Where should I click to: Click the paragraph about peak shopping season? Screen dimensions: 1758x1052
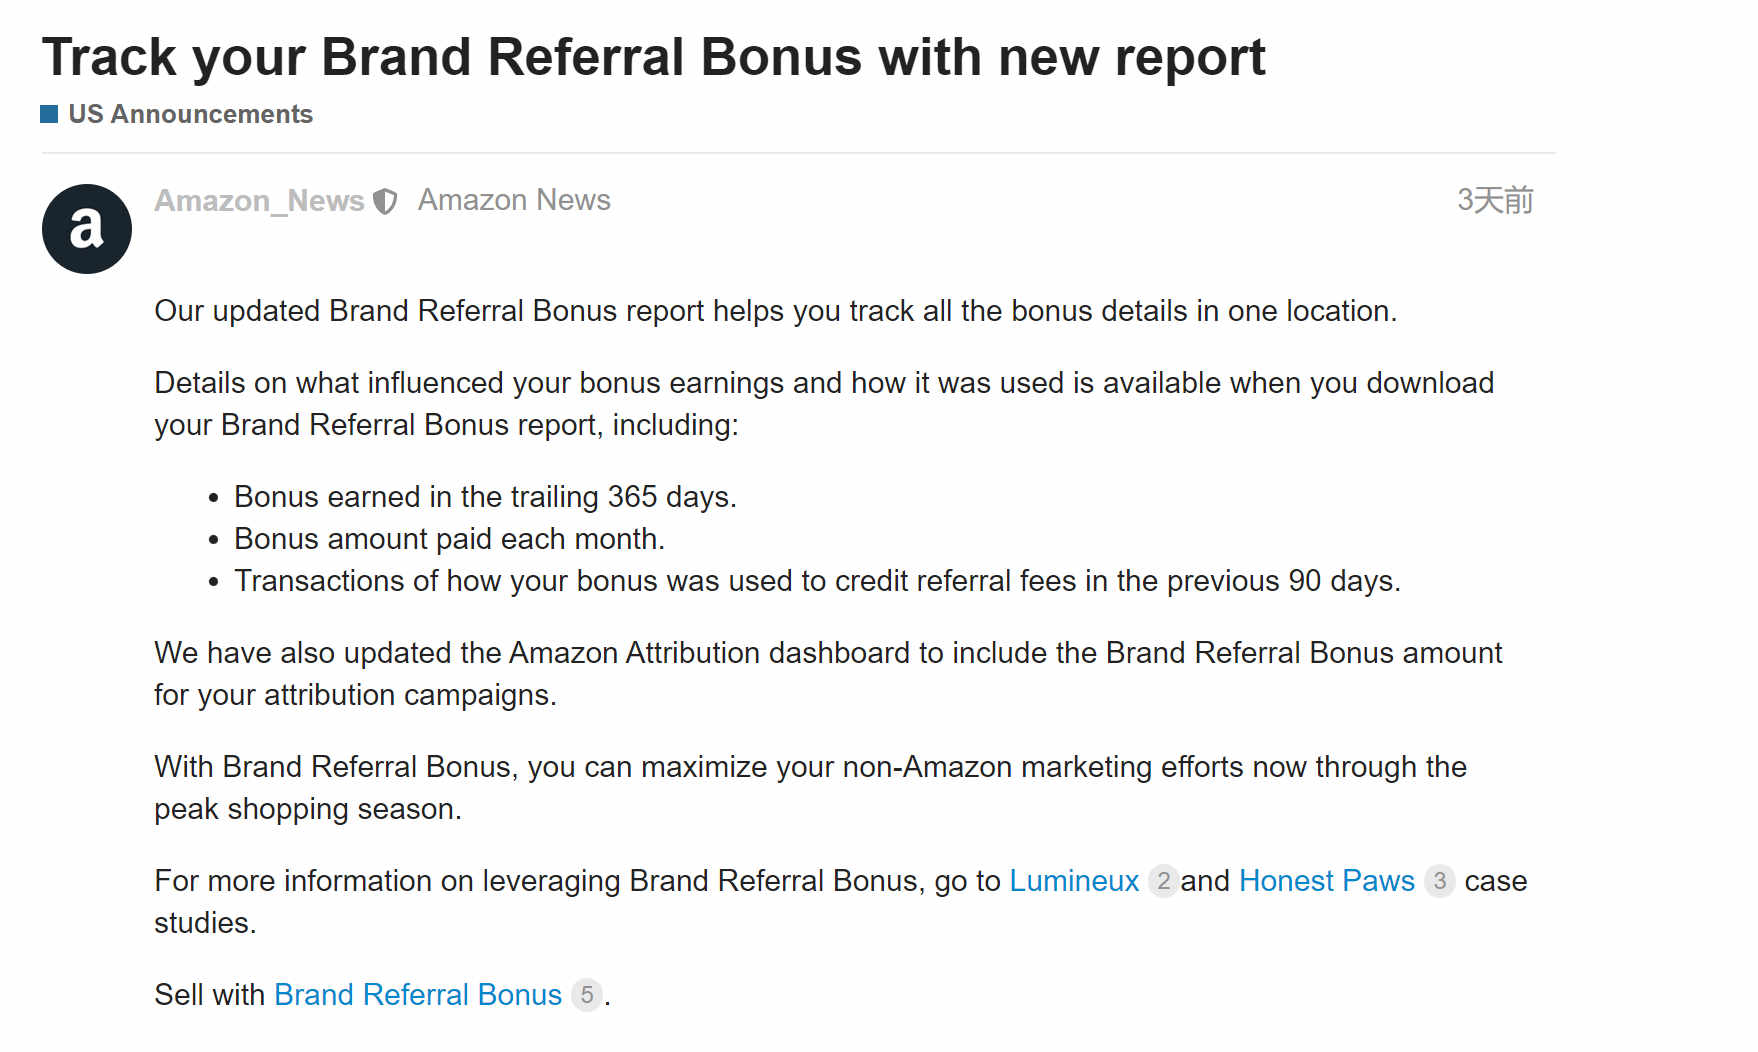(x=810, y=788)
